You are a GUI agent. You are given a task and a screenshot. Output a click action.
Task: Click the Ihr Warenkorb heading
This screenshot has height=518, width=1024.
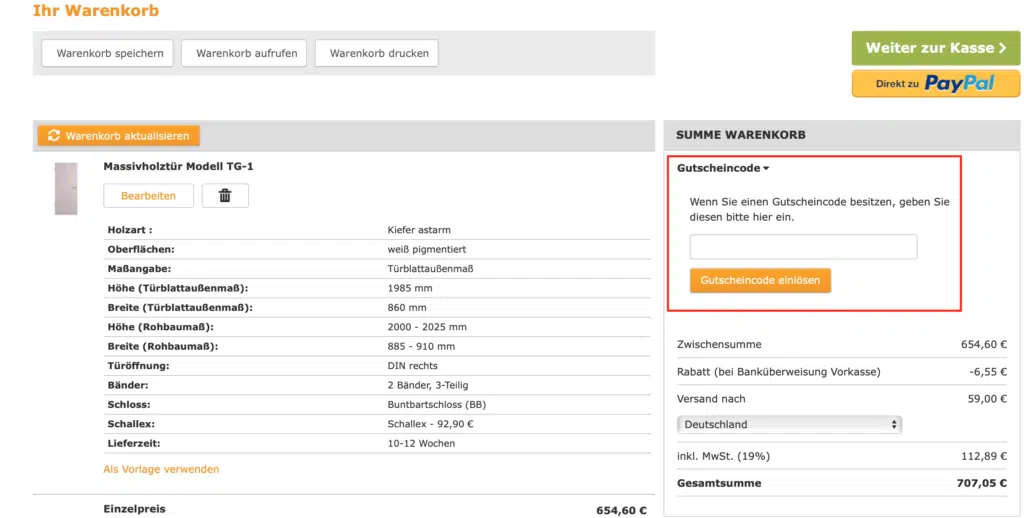tap(96, 10)
